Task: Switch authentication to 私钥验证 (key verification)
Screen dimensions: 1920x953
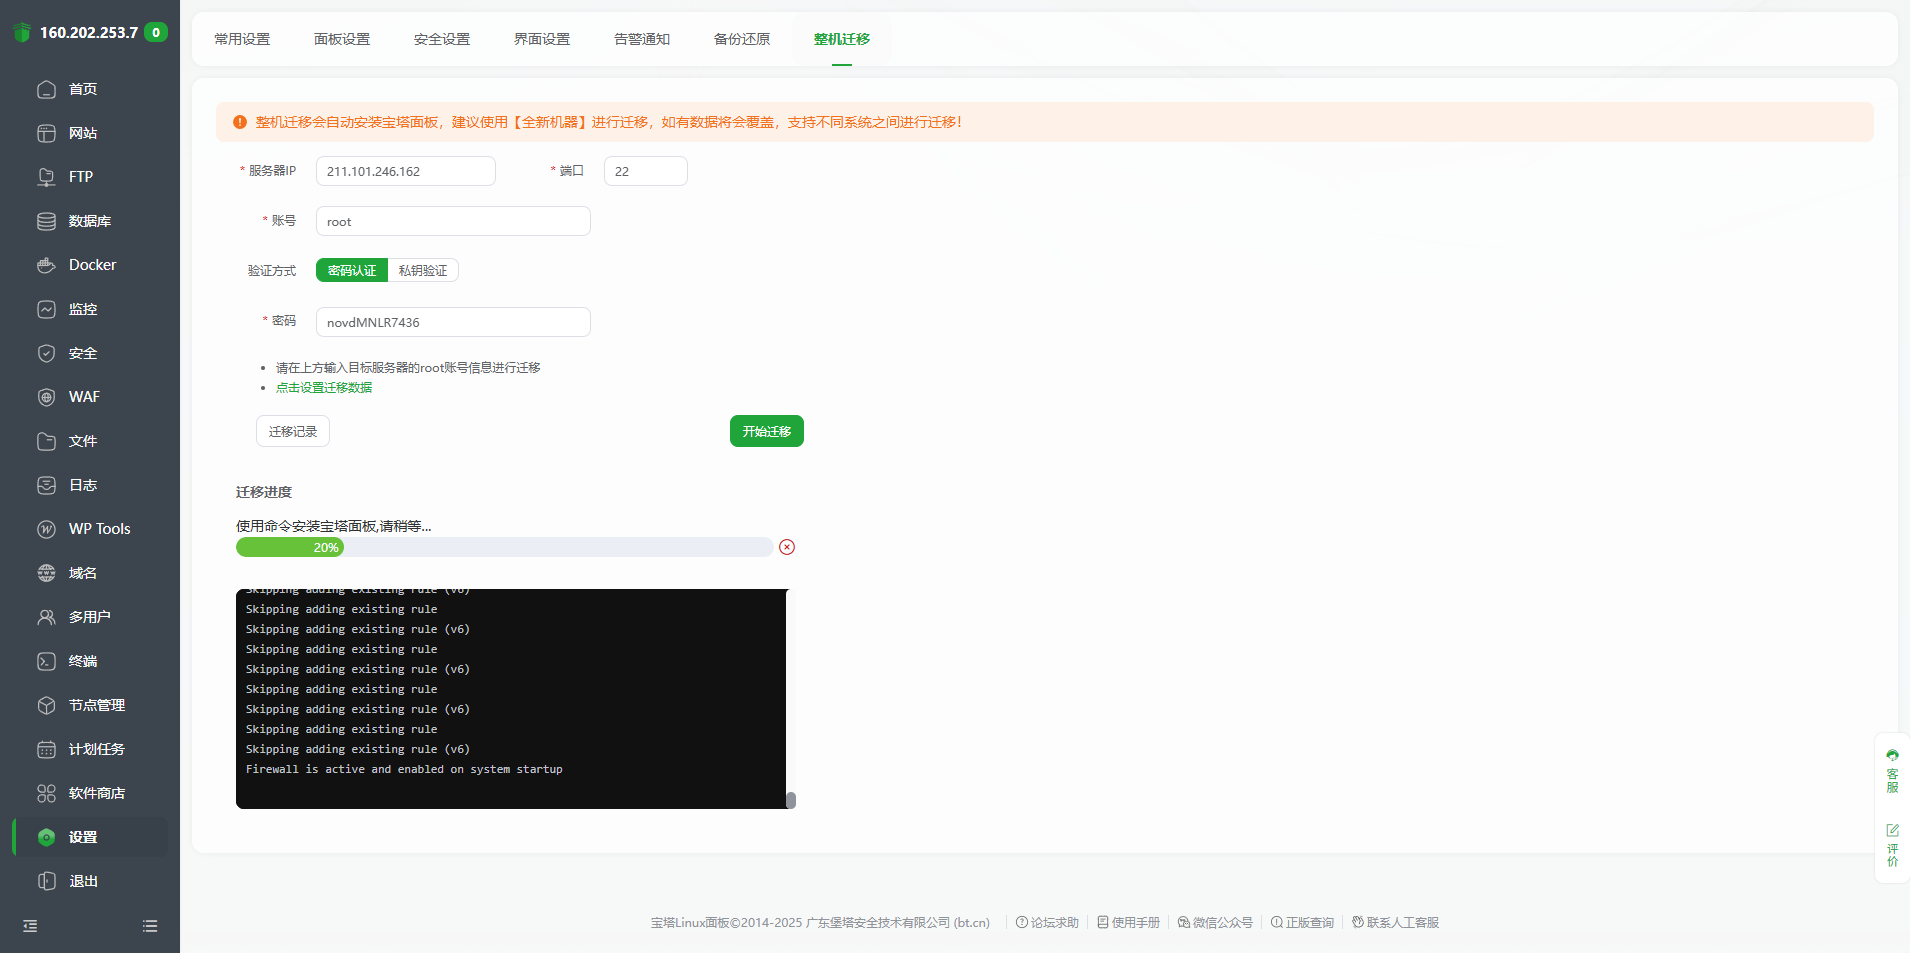Action: (x=422, y=270)
